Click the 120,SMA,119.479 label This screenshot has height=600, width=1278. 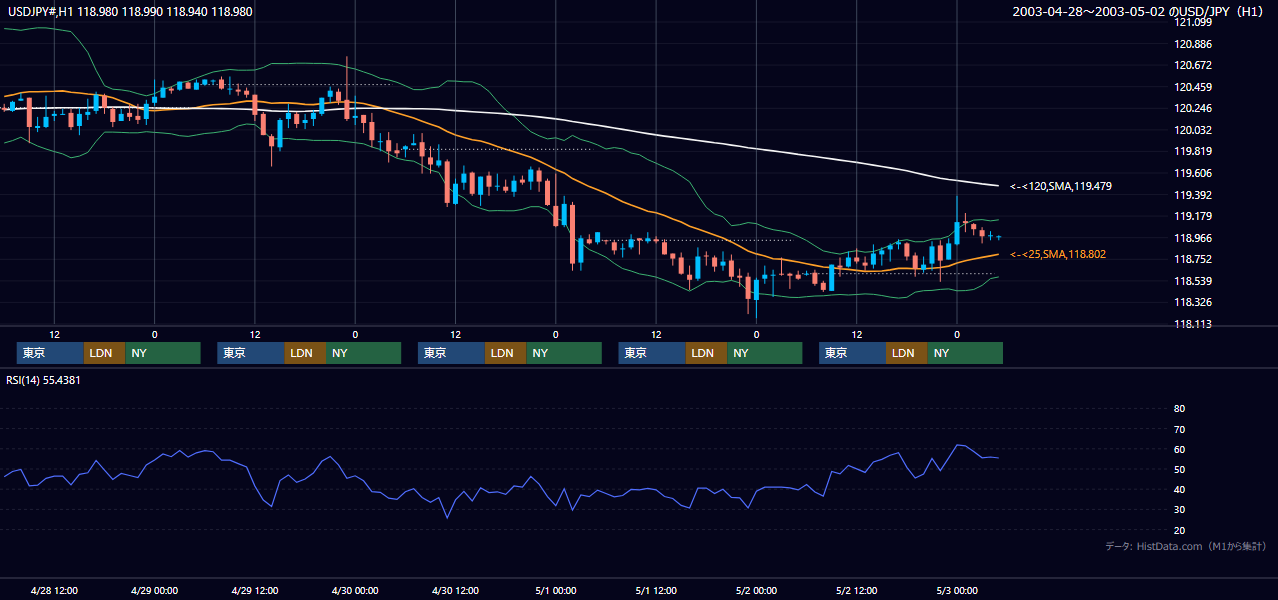(x=1061, y=186)
